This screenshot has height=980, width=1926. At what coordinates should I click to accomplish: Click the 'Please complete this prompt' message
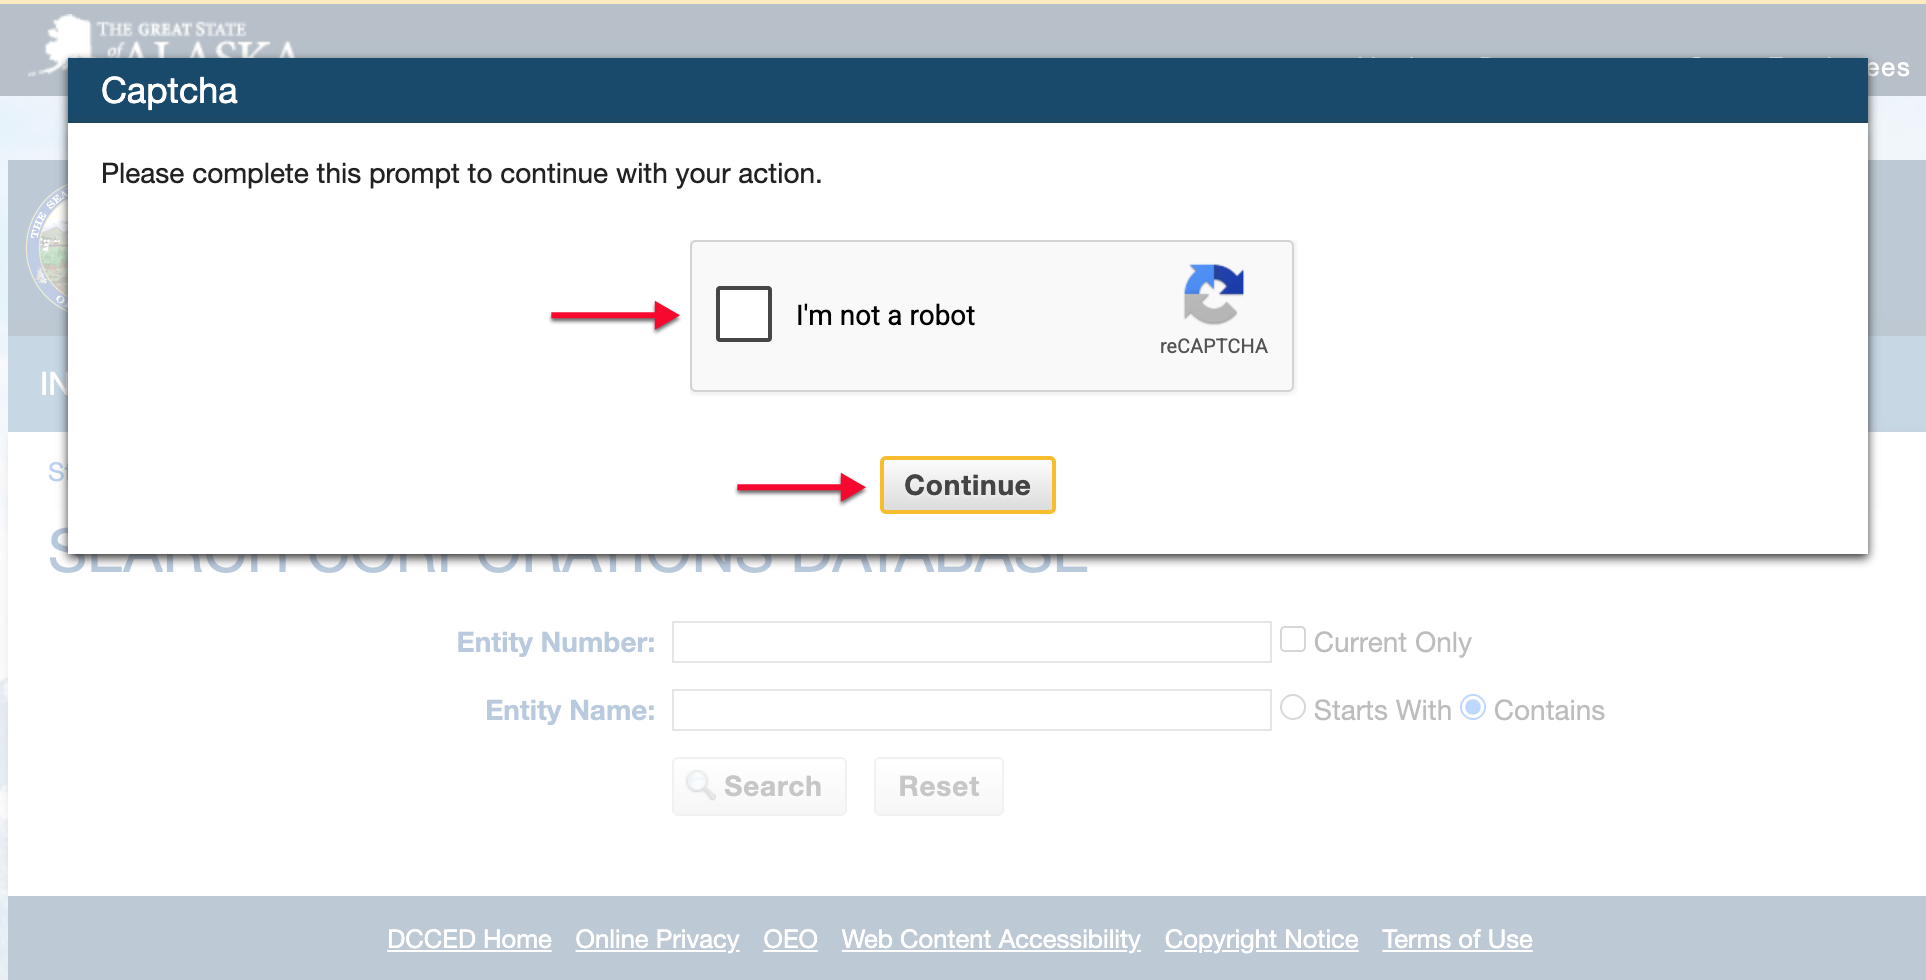point(461,174)
